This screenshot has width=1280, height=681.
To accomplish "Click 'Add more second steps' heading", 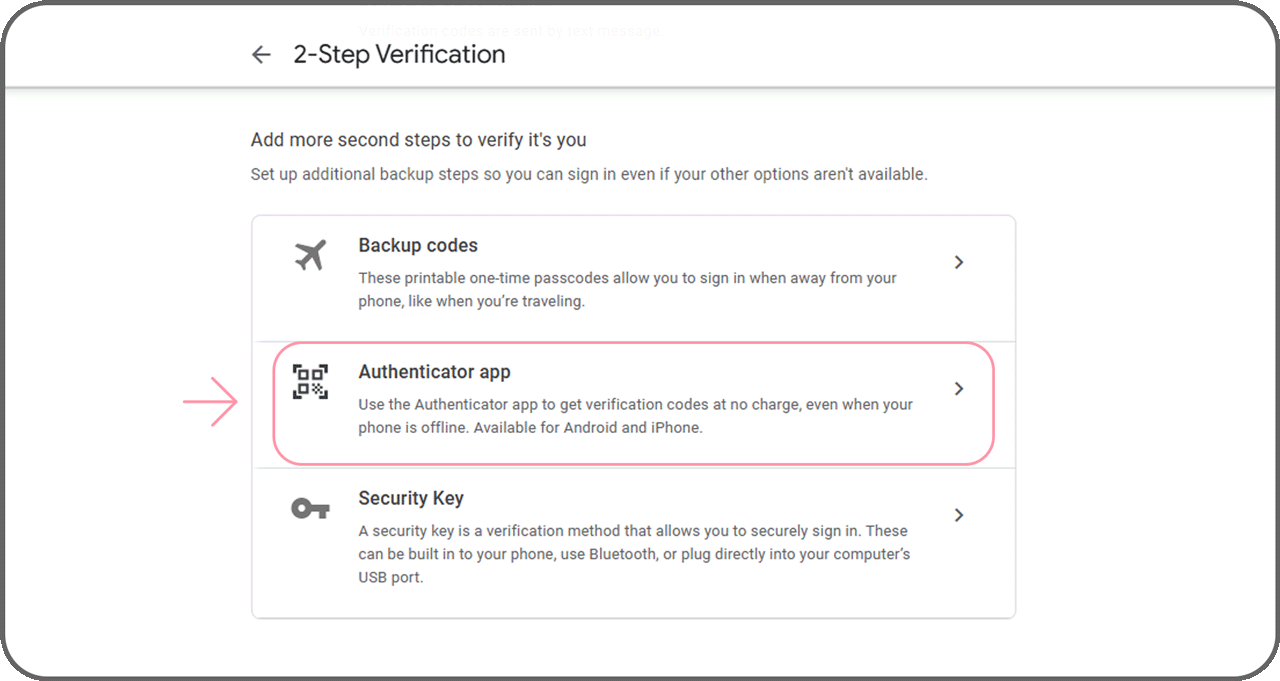I will 418,140.
